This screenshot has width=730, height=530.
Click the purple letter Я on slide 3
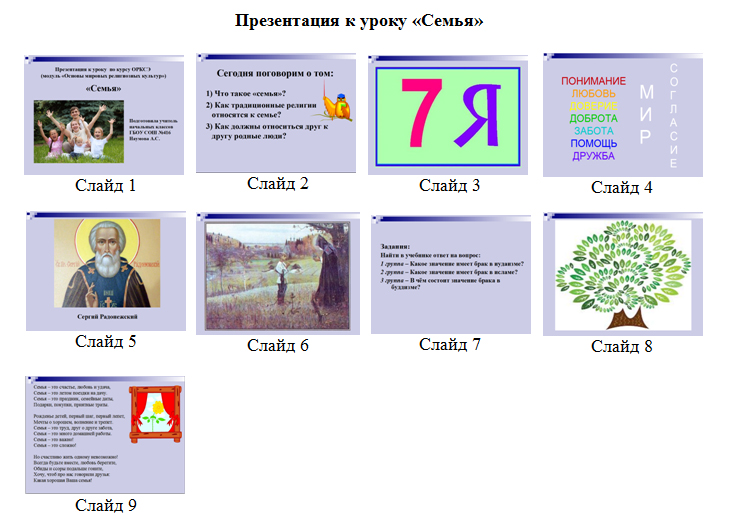tap(478, 116)
